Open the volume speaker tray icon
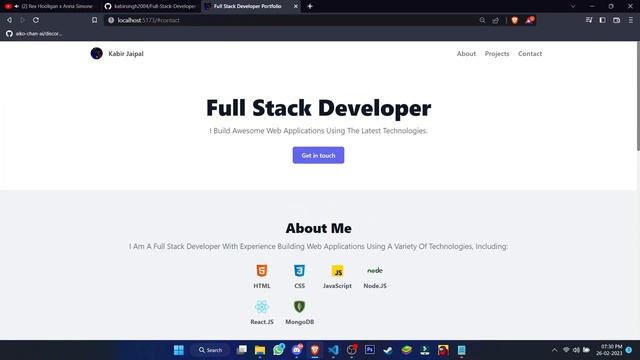 tap(576, 350)
